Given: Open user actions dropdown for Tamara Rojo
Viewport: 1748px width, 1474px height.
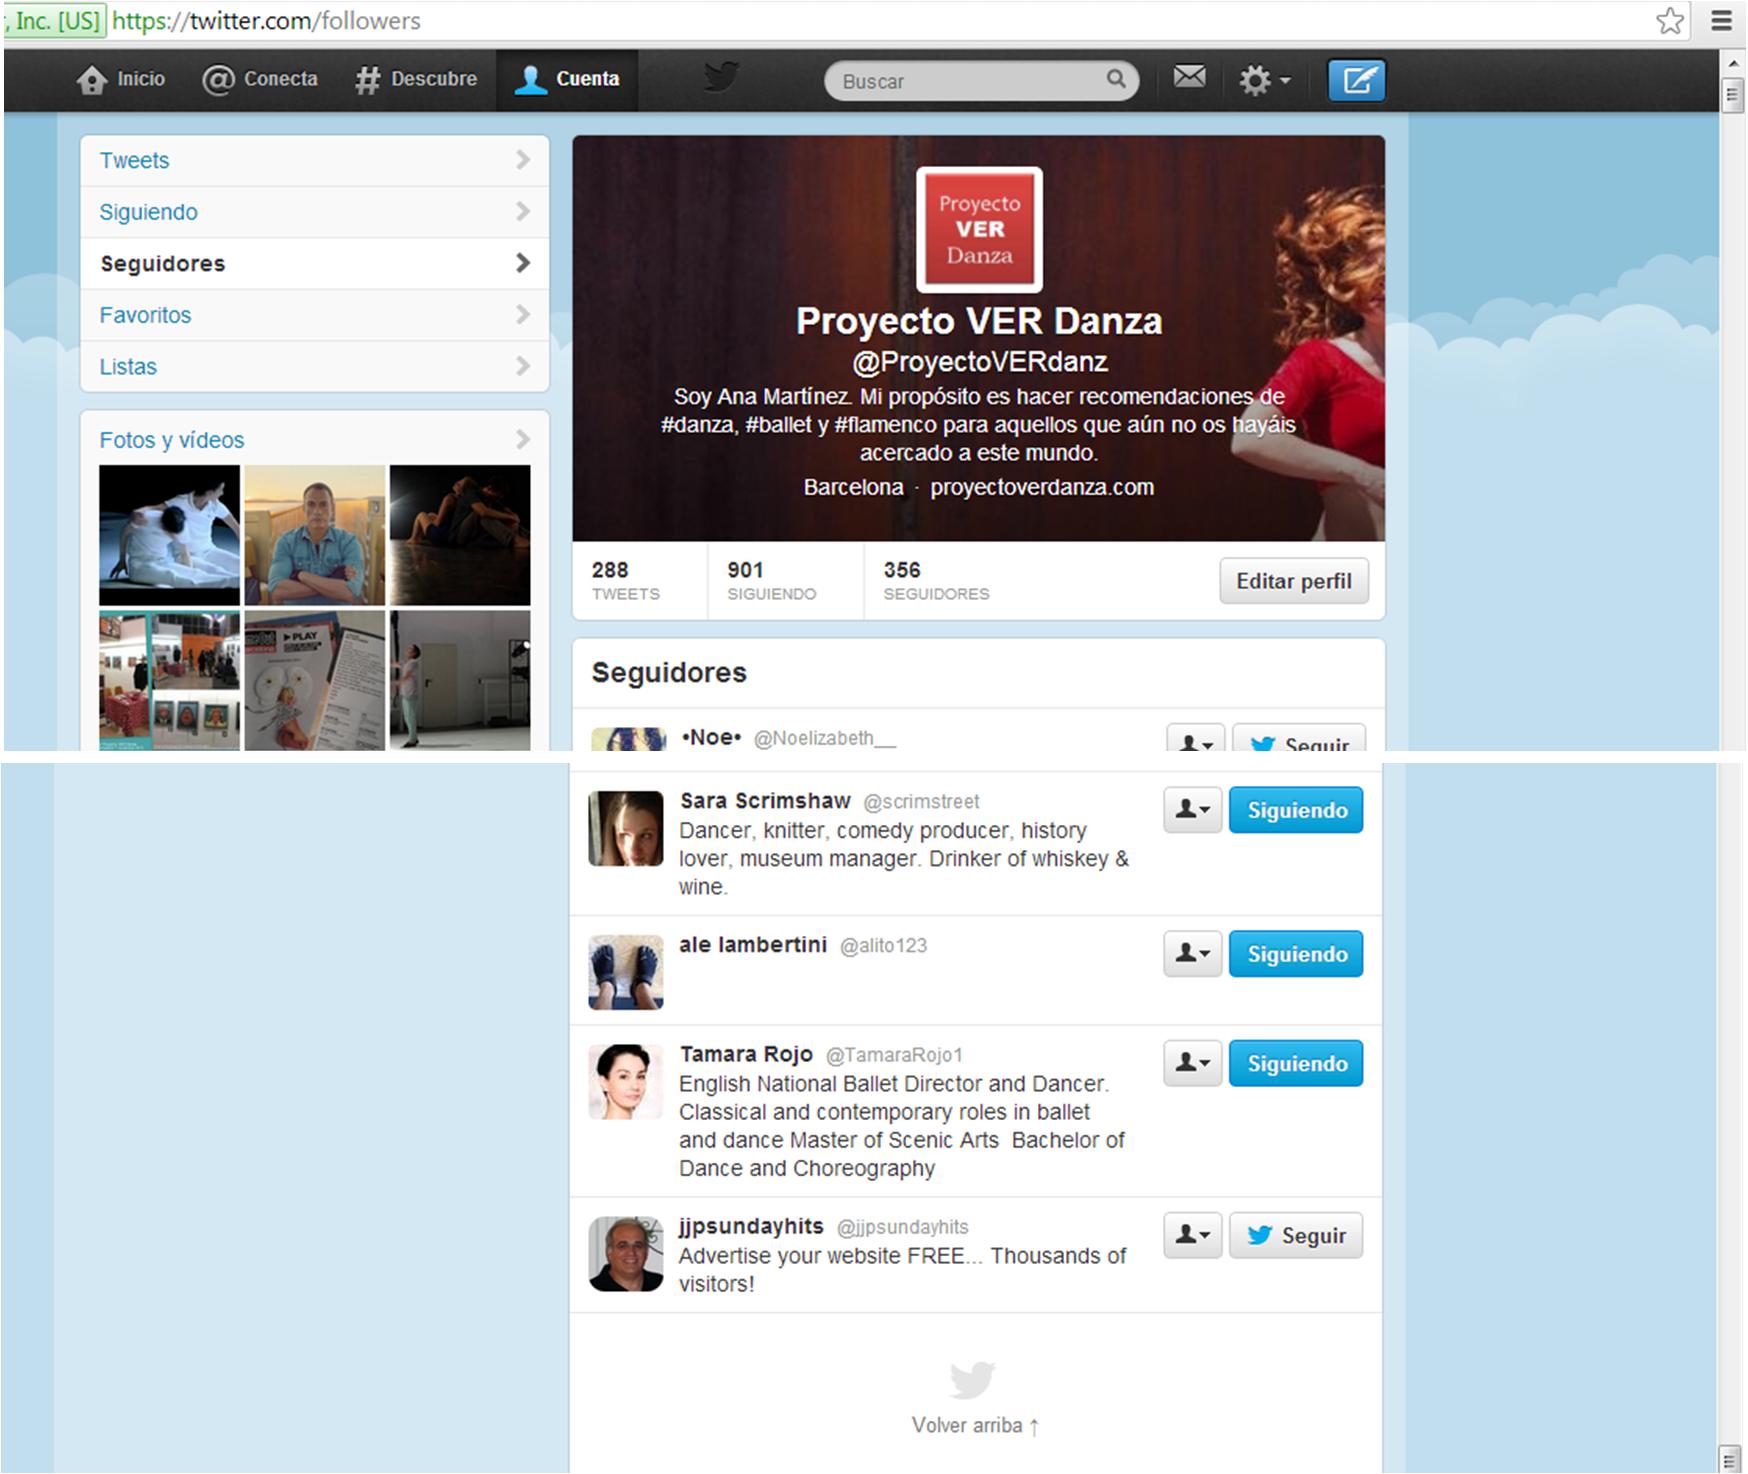Looking at the screenshot, I should tap(1192, 1063).
